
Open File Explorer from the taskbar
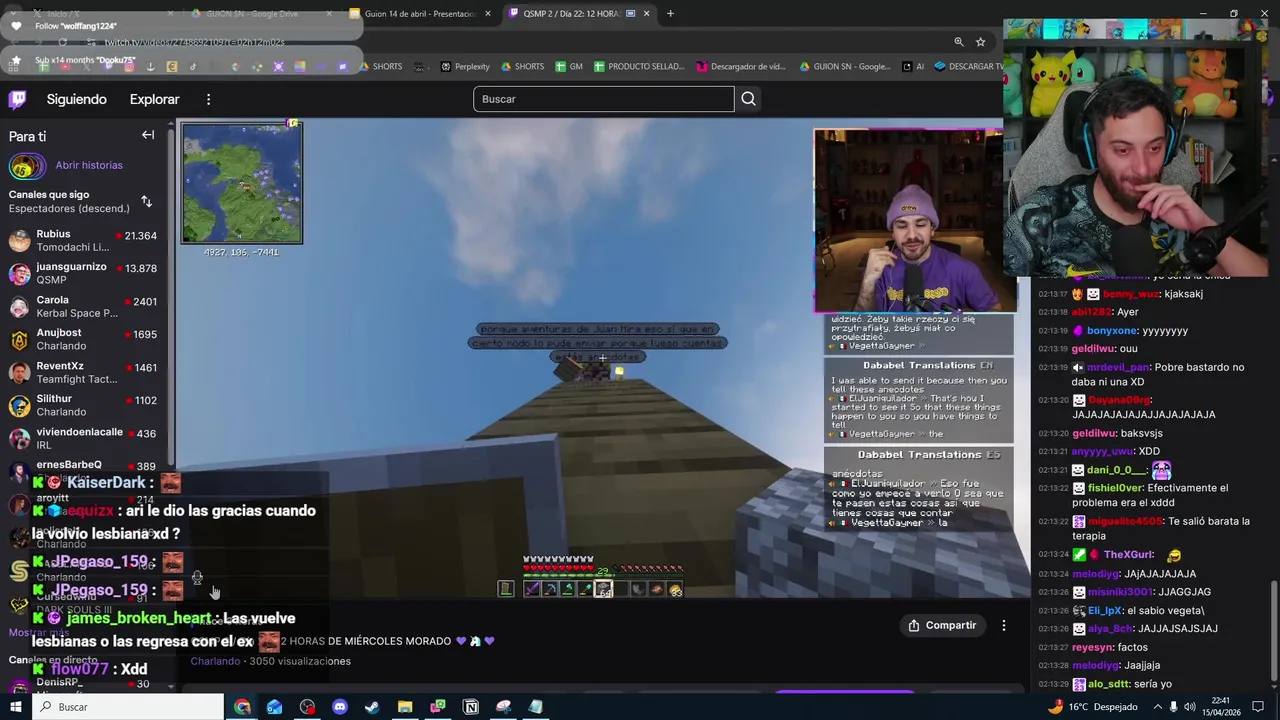(x=405, y=707)
